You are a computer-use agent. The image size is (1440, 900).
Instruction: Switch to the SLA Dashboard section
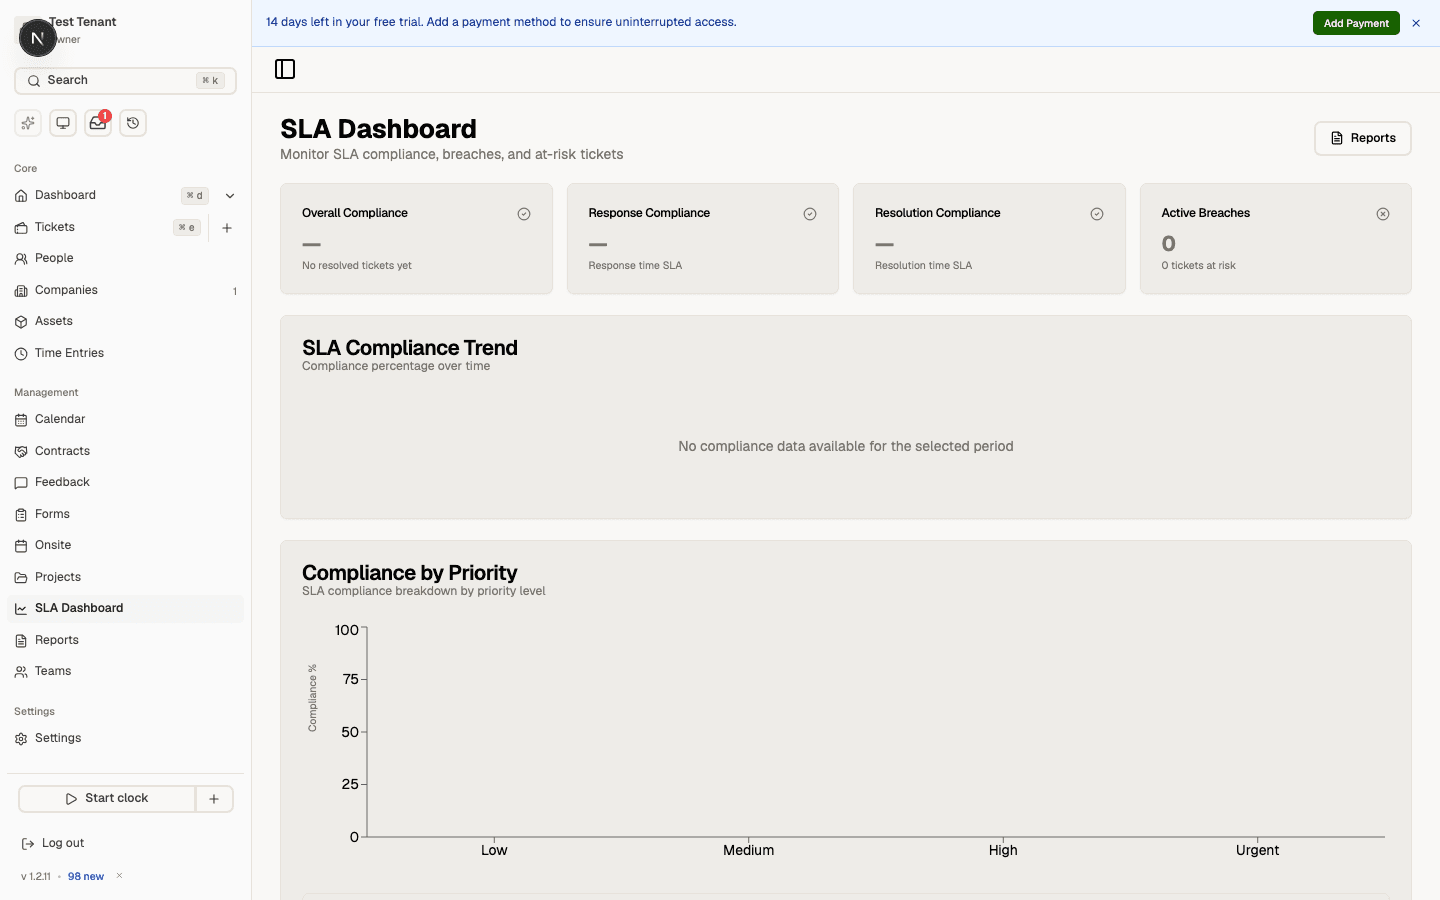[79, 607]
